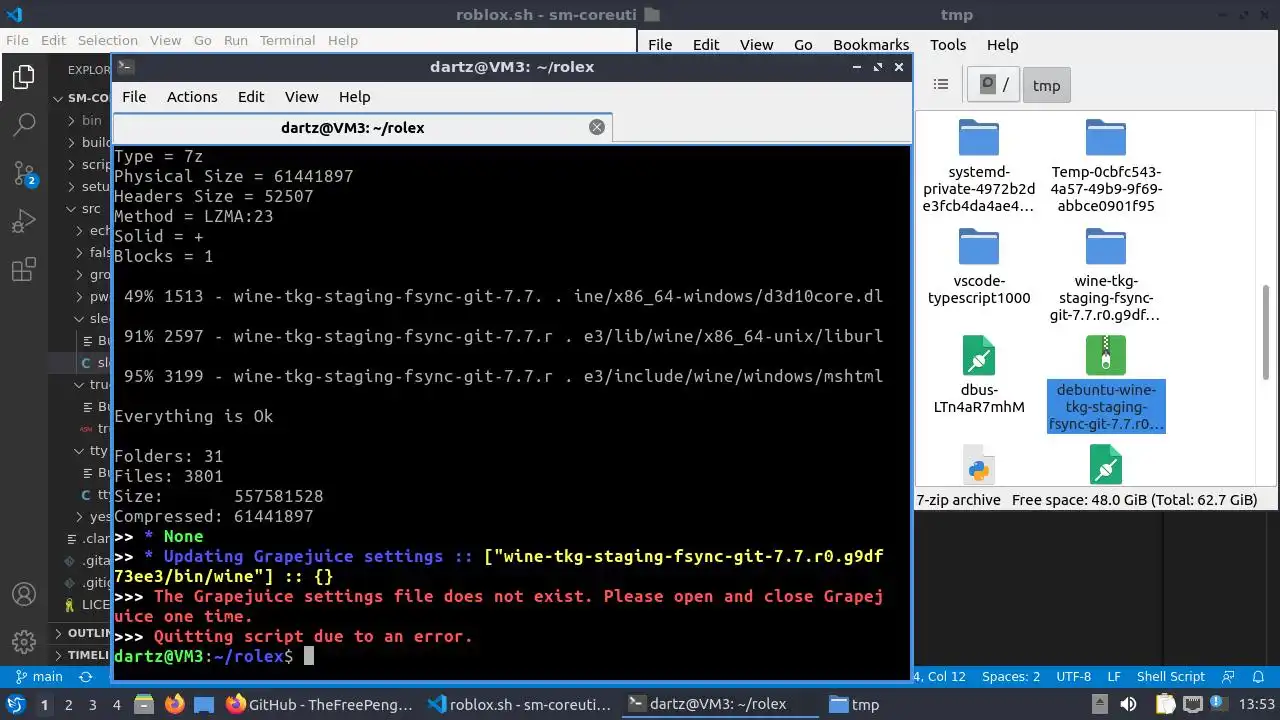1280x720 pixels.
Task: Open terminal Edit menu
Action: [251, 97]
